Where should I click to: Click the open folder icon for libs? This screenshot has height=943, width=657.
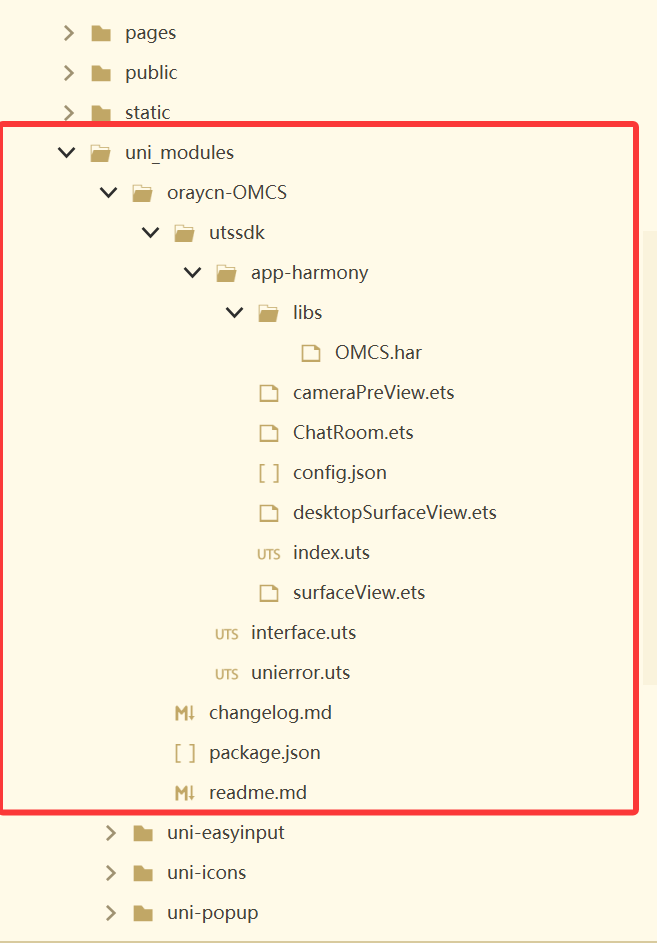coord(268,313)
